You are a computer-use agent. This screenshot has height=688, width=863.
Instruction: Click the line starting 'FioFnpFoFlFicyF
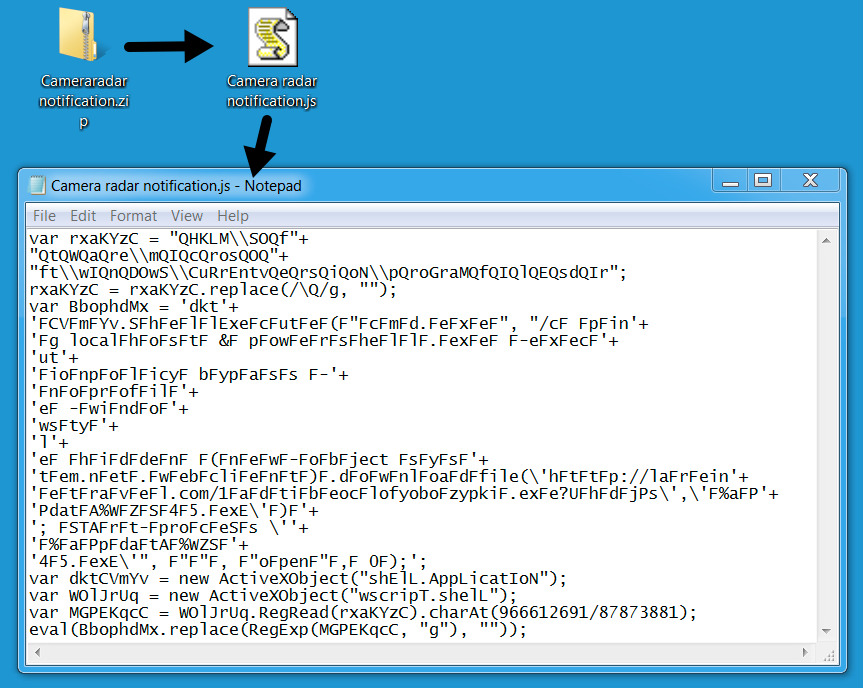(x=189, y=375)
